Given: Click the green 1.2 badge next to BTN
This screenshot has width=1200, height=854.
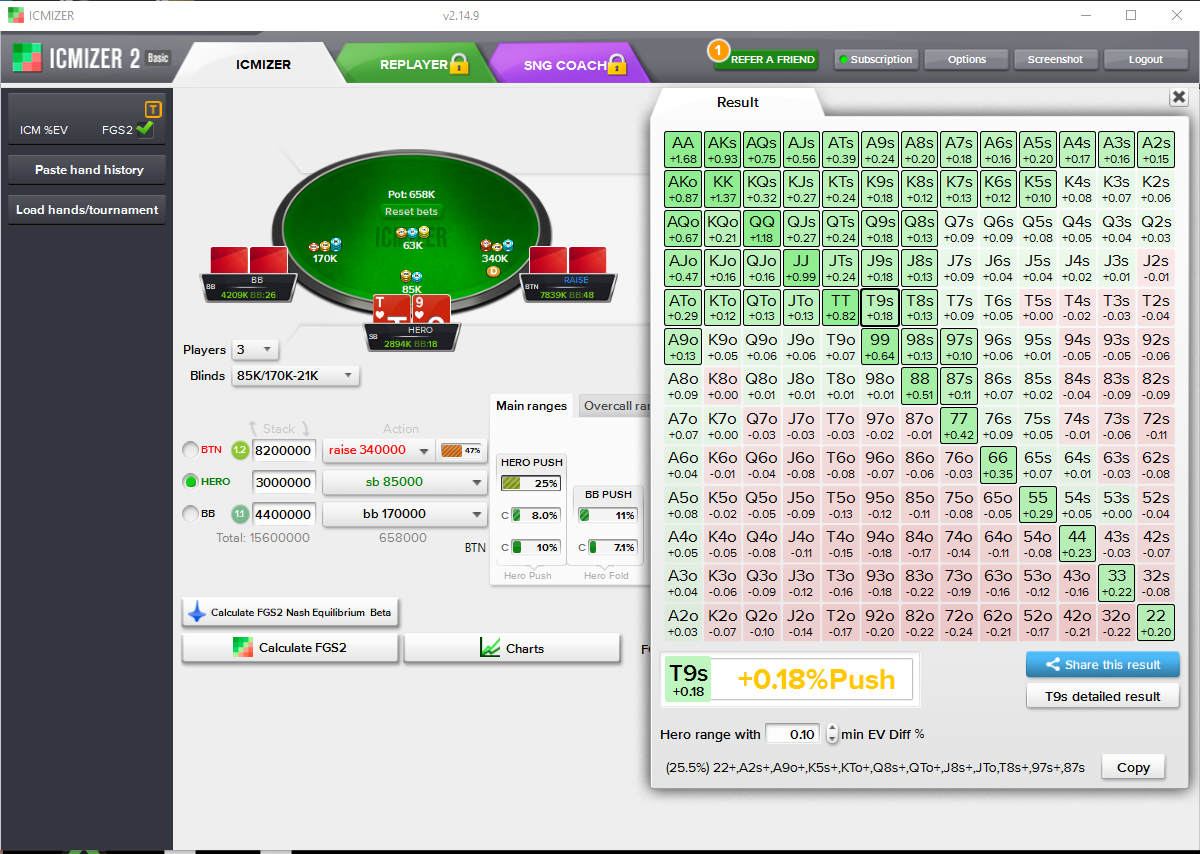Looking at the screenshot, I should [240, 449].
